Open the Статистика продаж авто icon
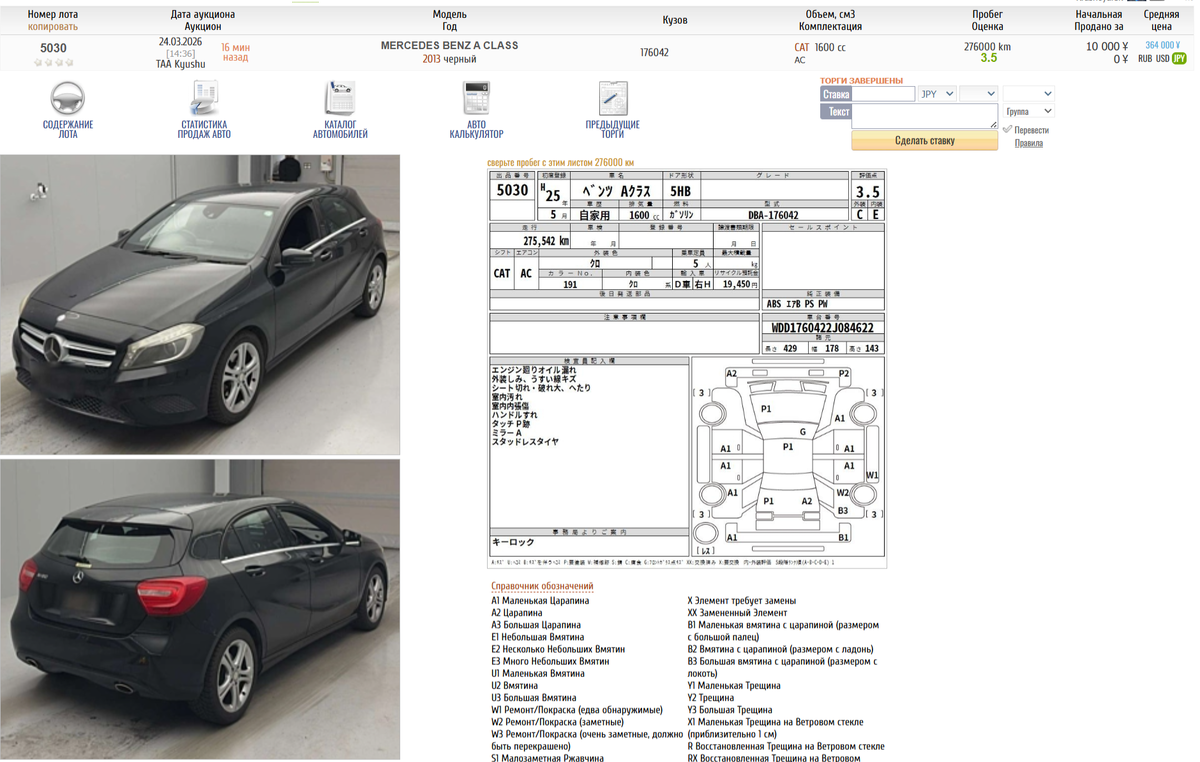 point(204,98)
